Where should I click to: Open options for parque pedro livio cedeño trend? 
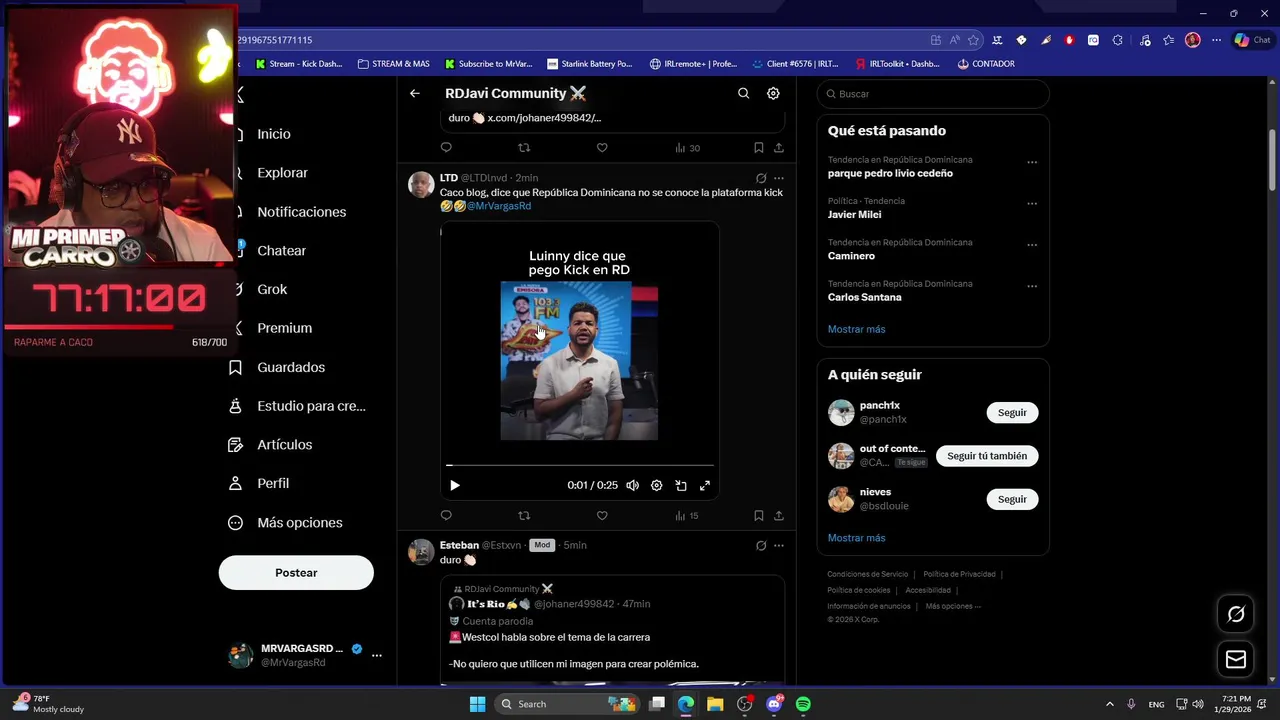coord(1032,162)
